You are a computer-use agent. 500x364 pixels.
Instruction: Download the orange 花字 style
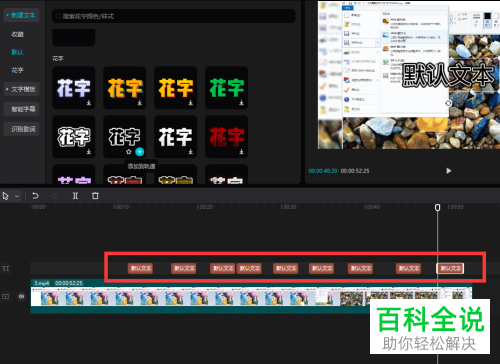pos(140,103)
